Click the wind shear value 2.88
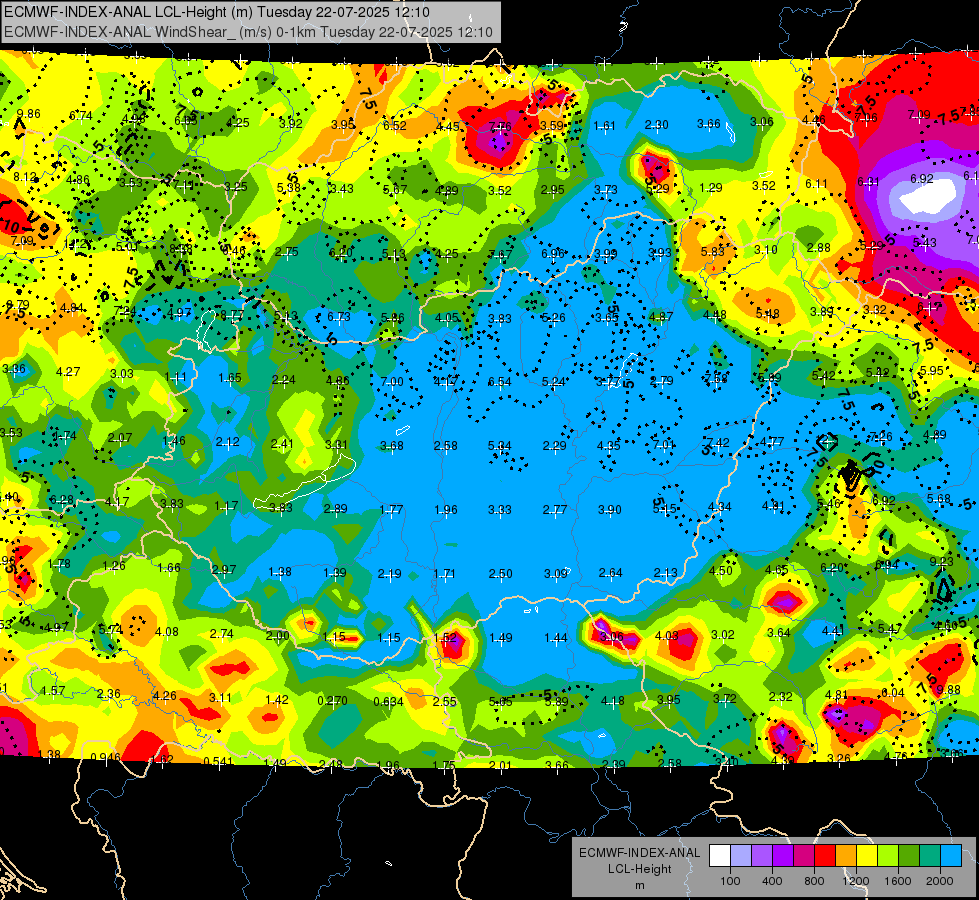 pyautogui.click(x=819, y=248)
